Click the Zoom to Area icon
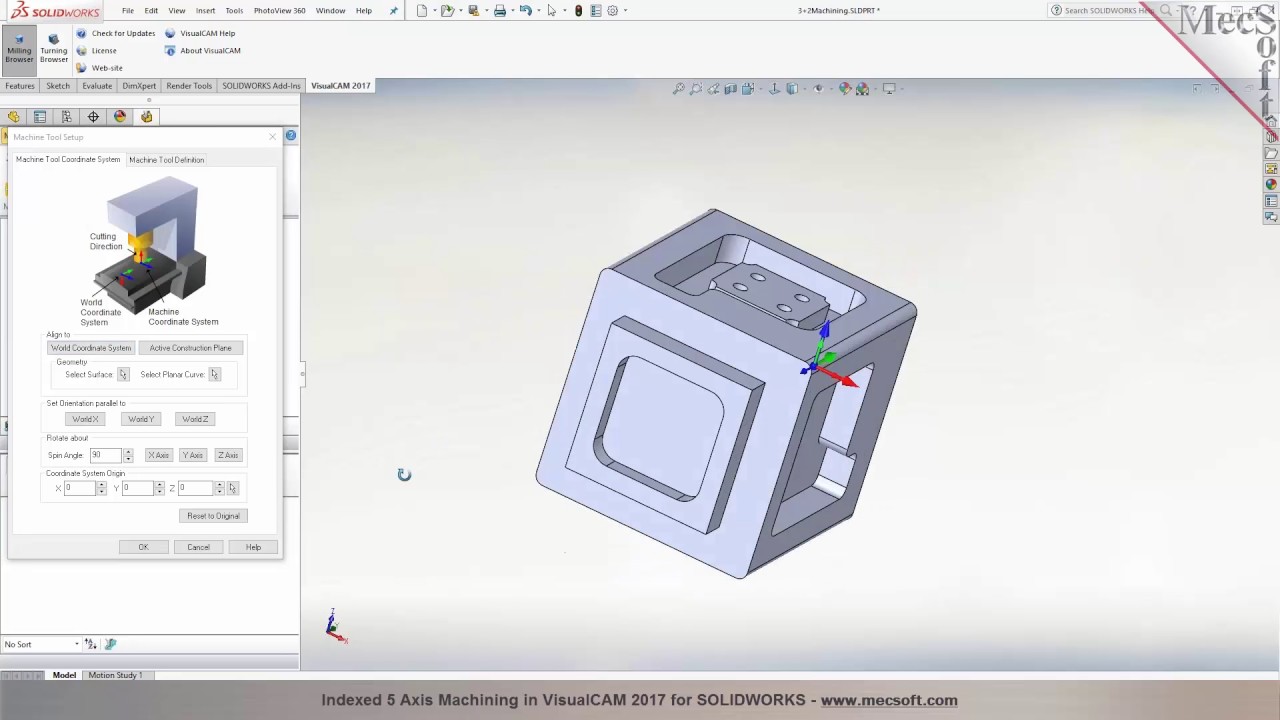The width and height of the screenshot is (1280, 720). click(x=696, y=89)
